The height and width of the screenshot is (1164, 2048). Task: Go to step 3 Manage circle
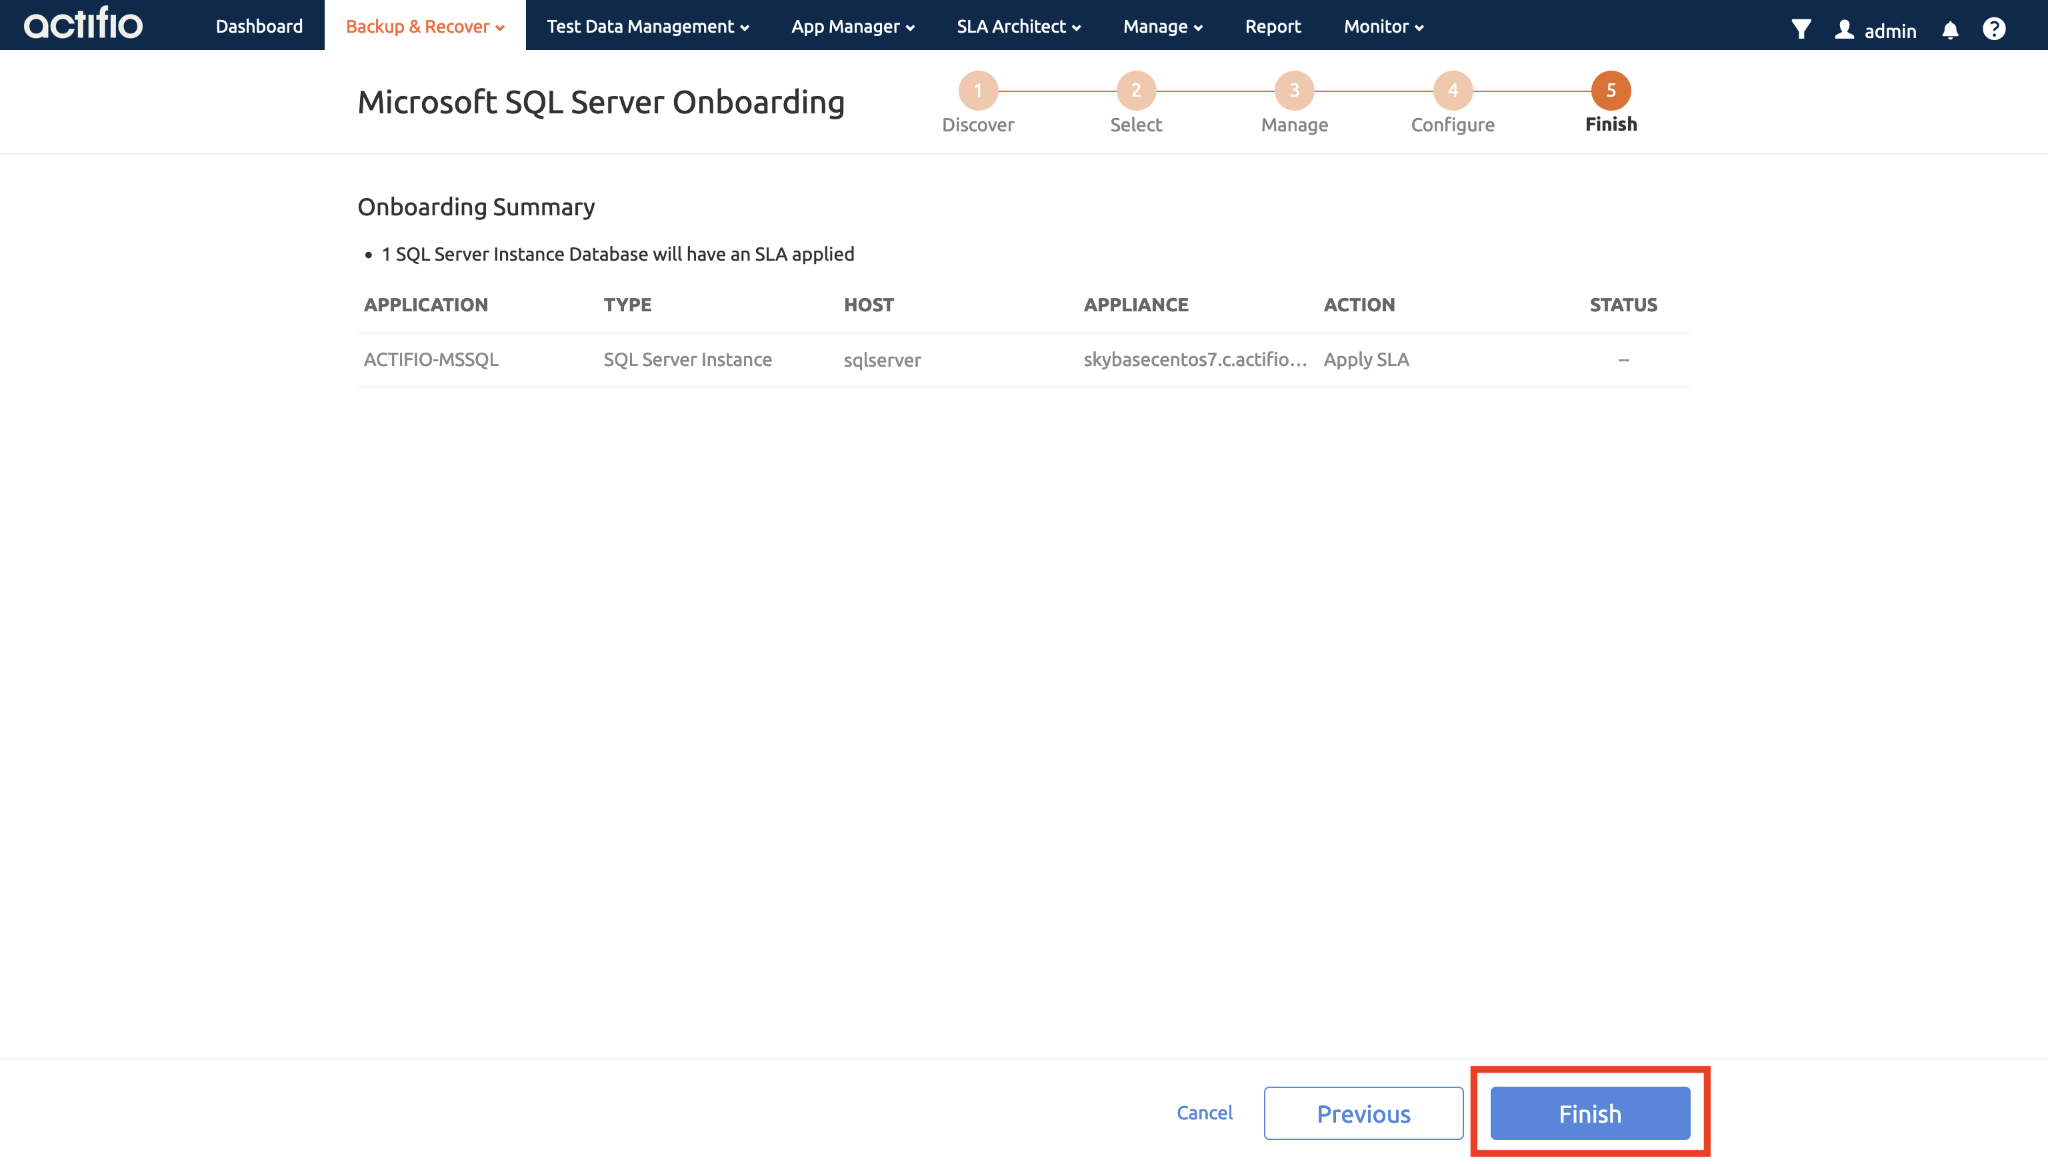1294,90
